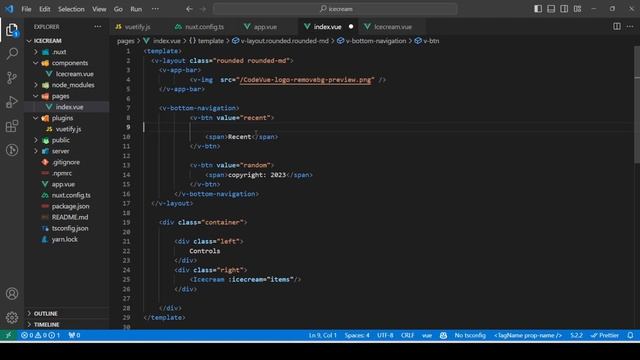The width and height of the screenshot is (640, 360).
Task: Switch to the vuetify.js tab
Action: (138, 27)
